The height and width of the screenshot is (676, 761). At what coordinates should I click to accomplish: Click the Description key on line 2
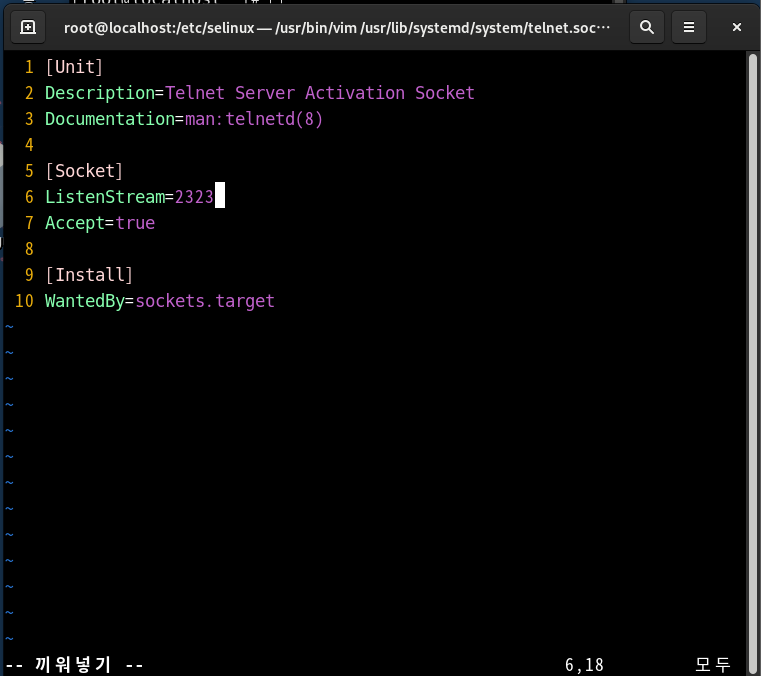tap(99, 93)
